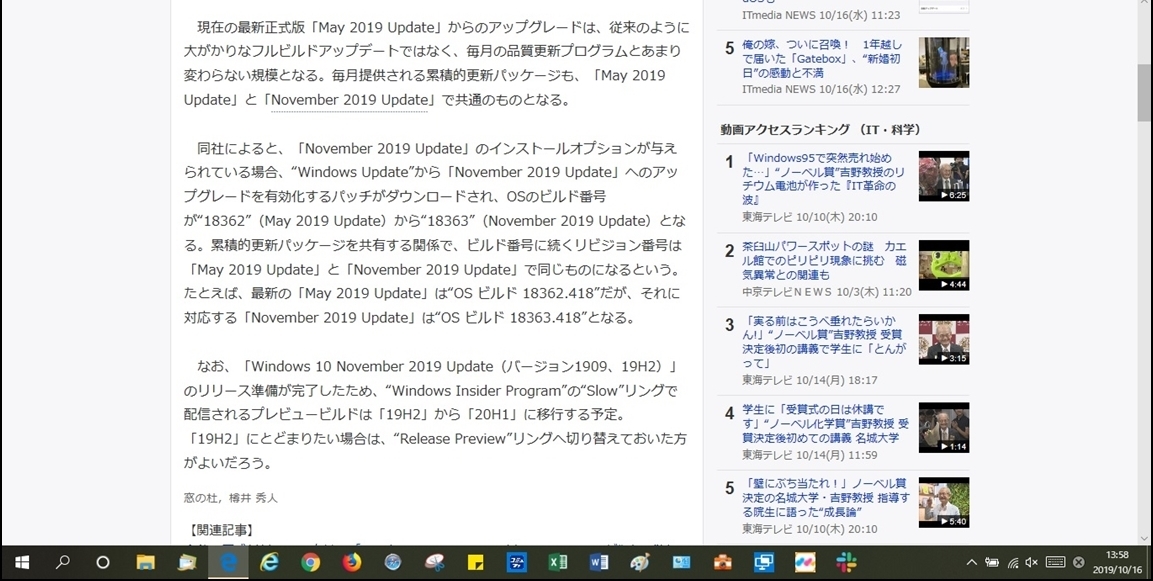Select 動画アクセスランキング heading text
Viewport: 1153px width, 581px height.
[821, 129]
